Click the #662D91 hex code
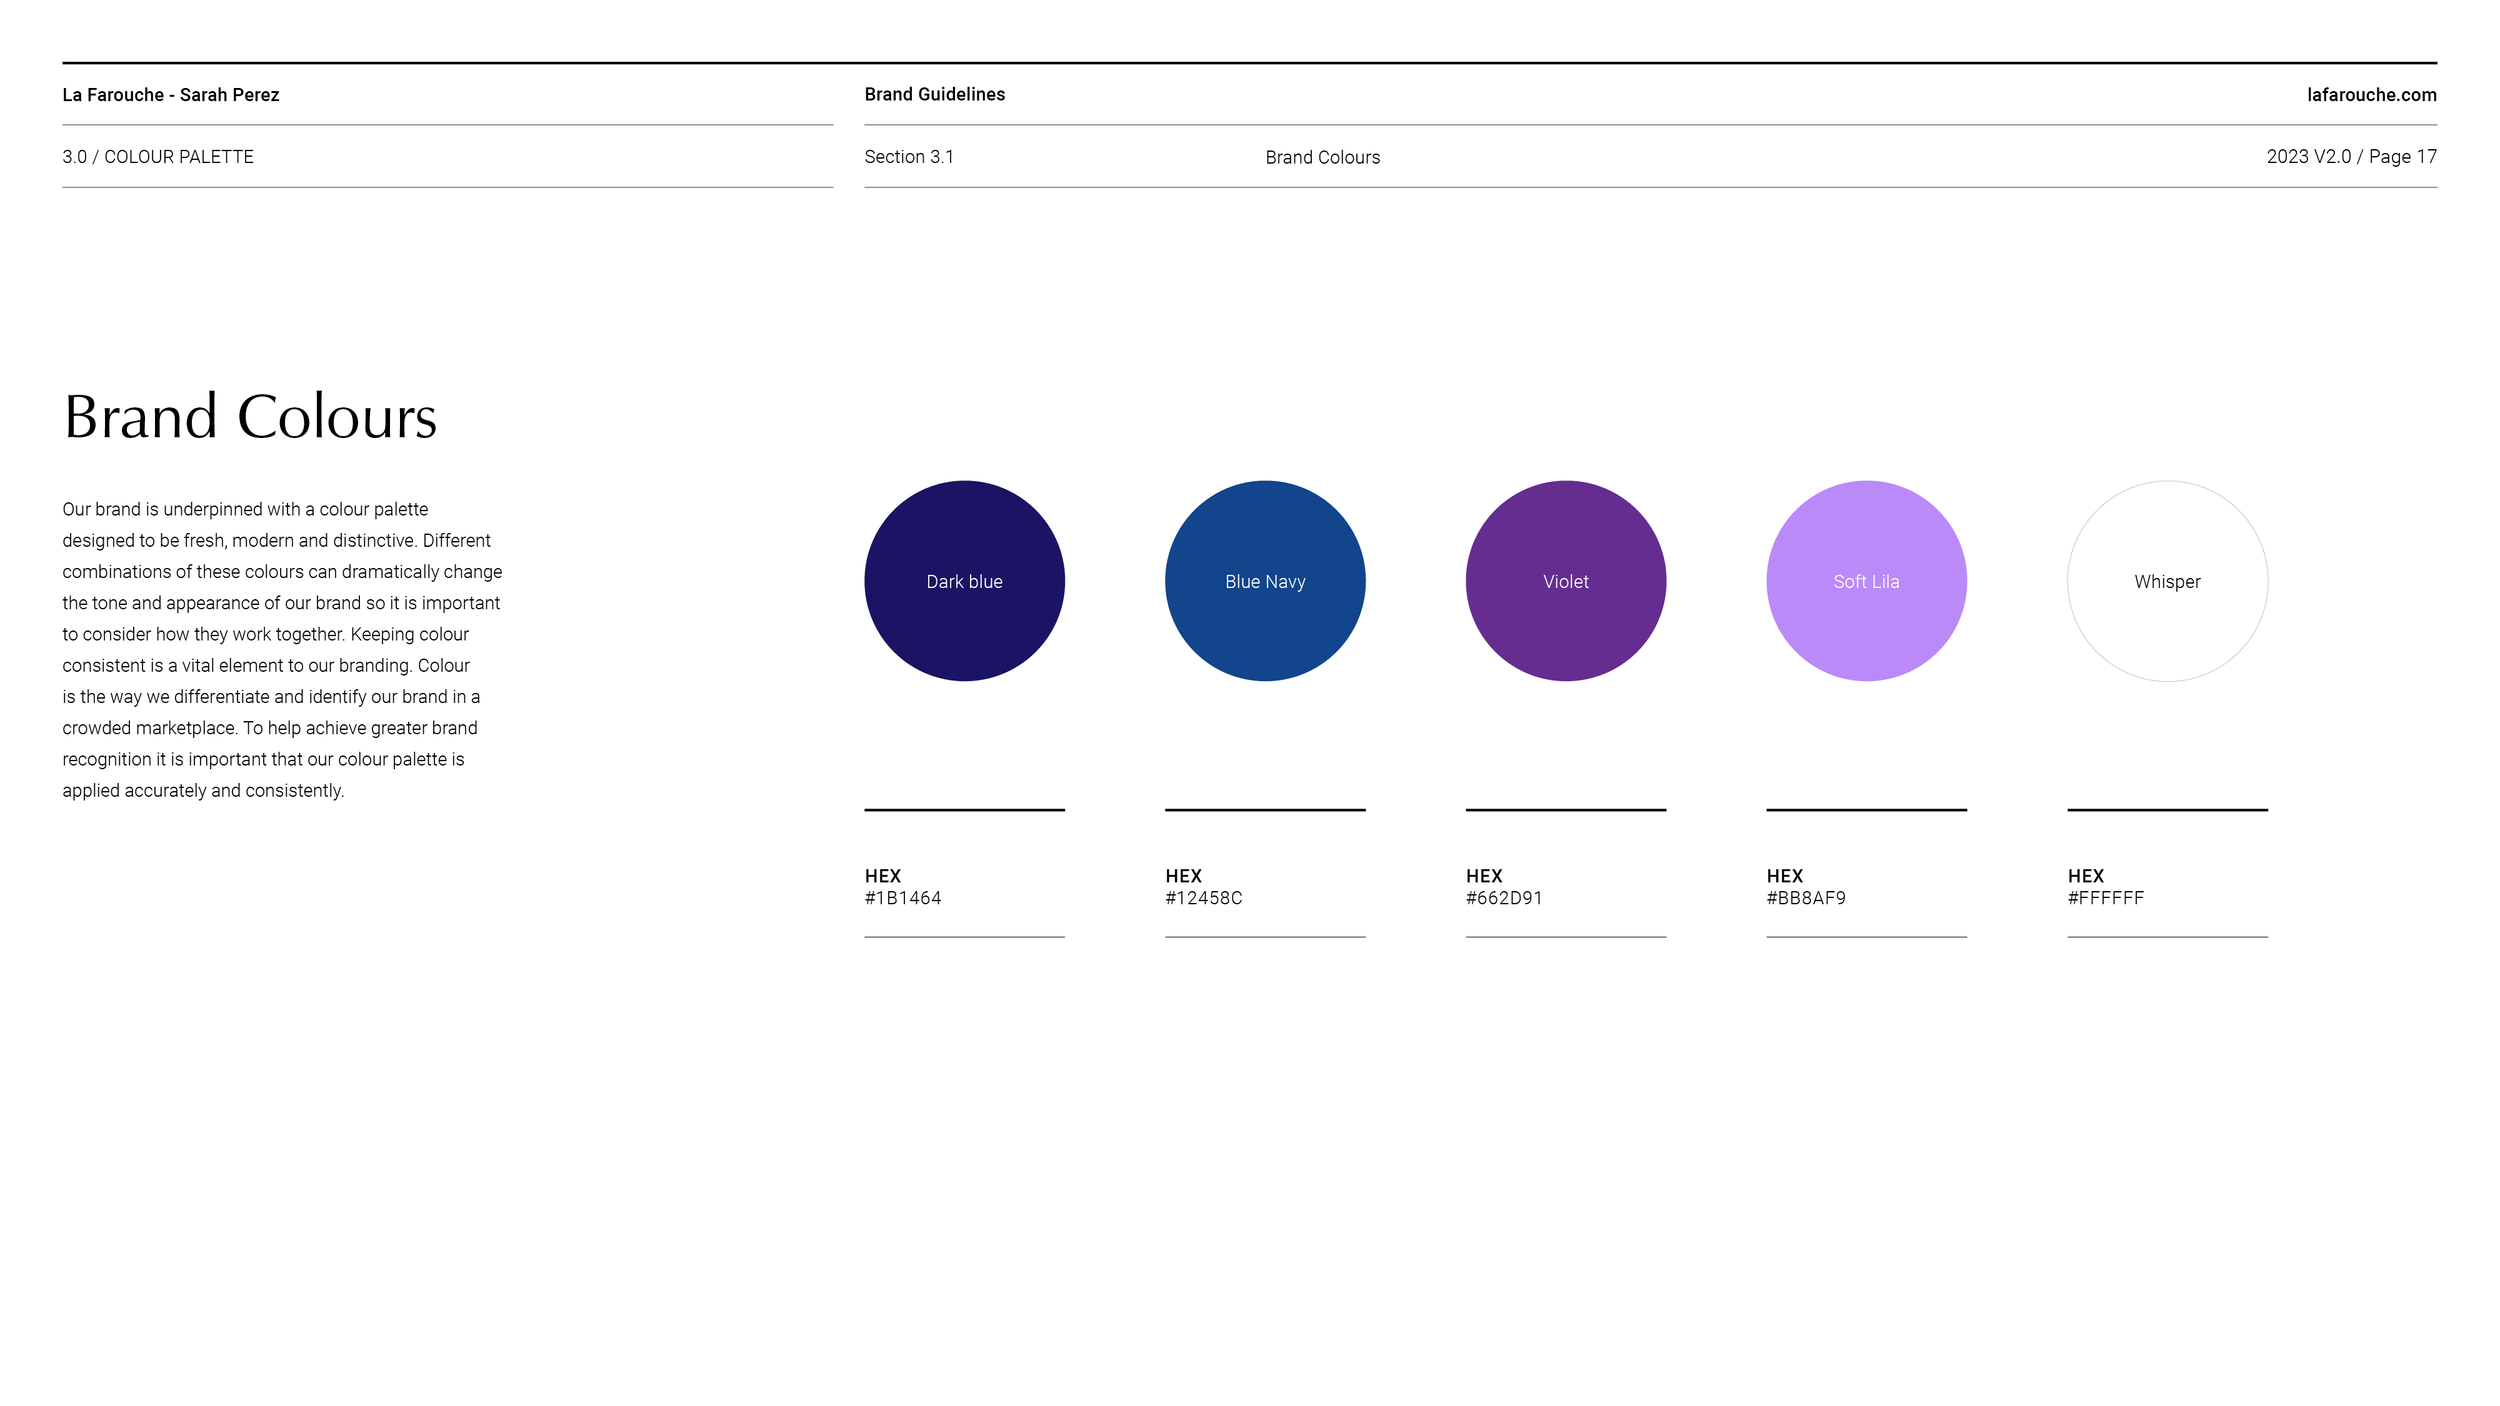Viewport: 2500px width, 1406px height. pyautogui.click(x=1503, y=898)
